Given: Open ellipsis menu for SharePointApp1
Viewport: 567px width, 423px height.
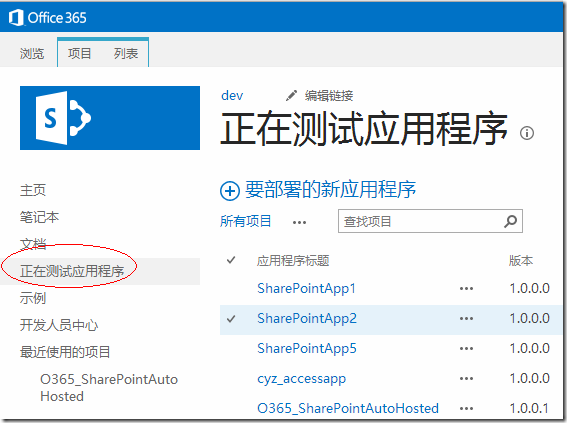Looking at the screenshot, I should (x=466, y=289).
